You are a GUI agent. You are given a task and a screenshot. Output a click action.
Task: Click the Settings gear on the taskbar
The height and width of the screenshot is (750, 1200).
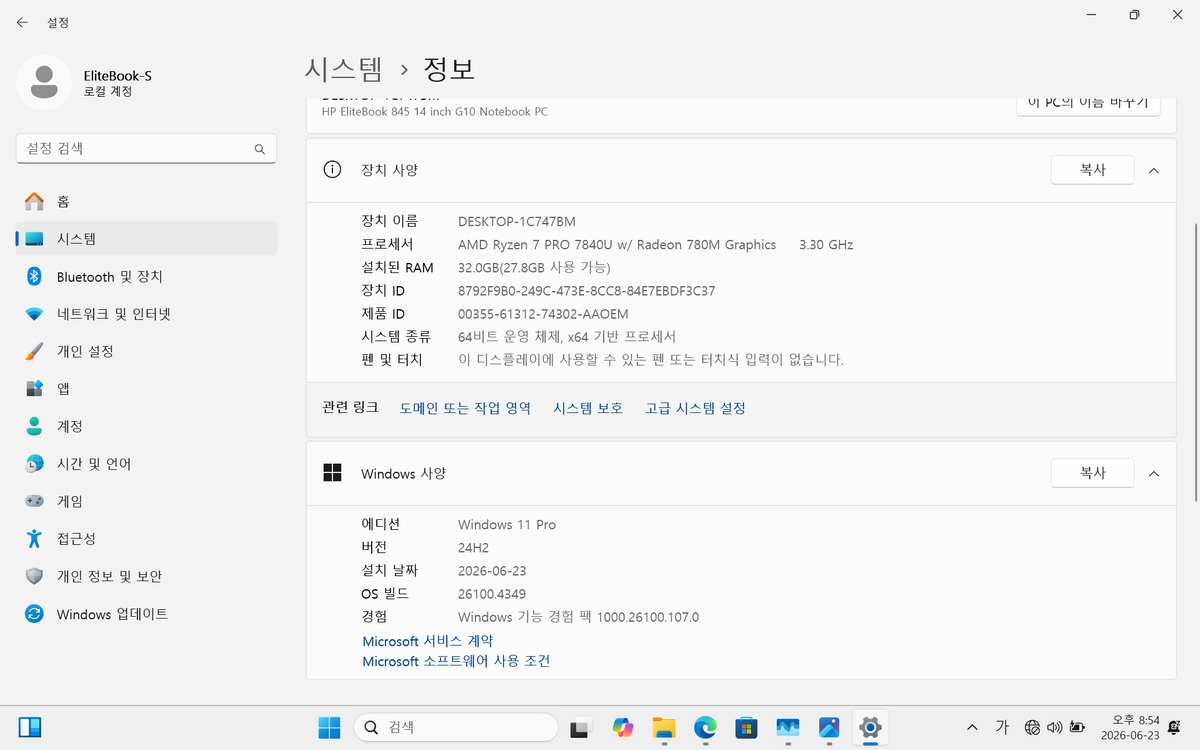pyautogui.click(x=870, y=727)
